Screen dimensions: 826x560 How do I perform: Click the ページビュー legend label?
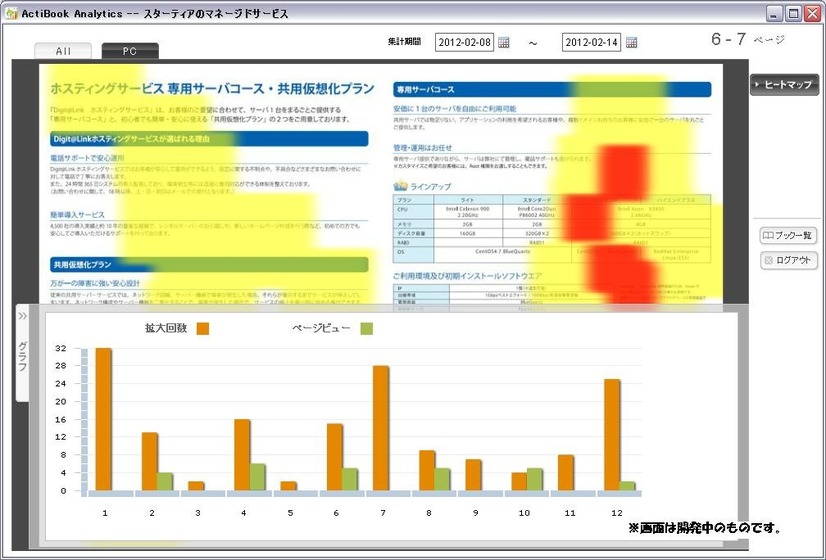(x=321, y=328)
